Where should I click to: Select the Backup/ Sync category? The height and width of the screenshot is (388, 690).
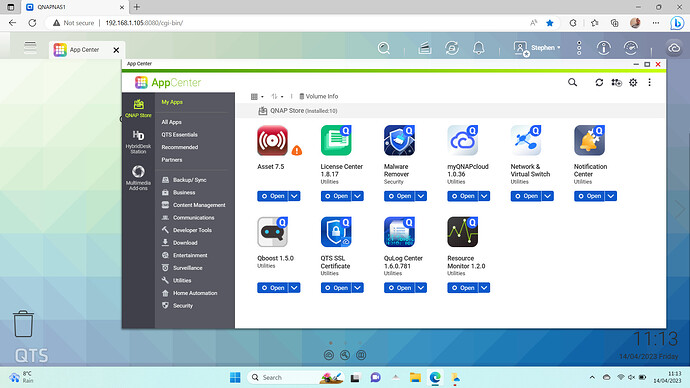point(184,180)
